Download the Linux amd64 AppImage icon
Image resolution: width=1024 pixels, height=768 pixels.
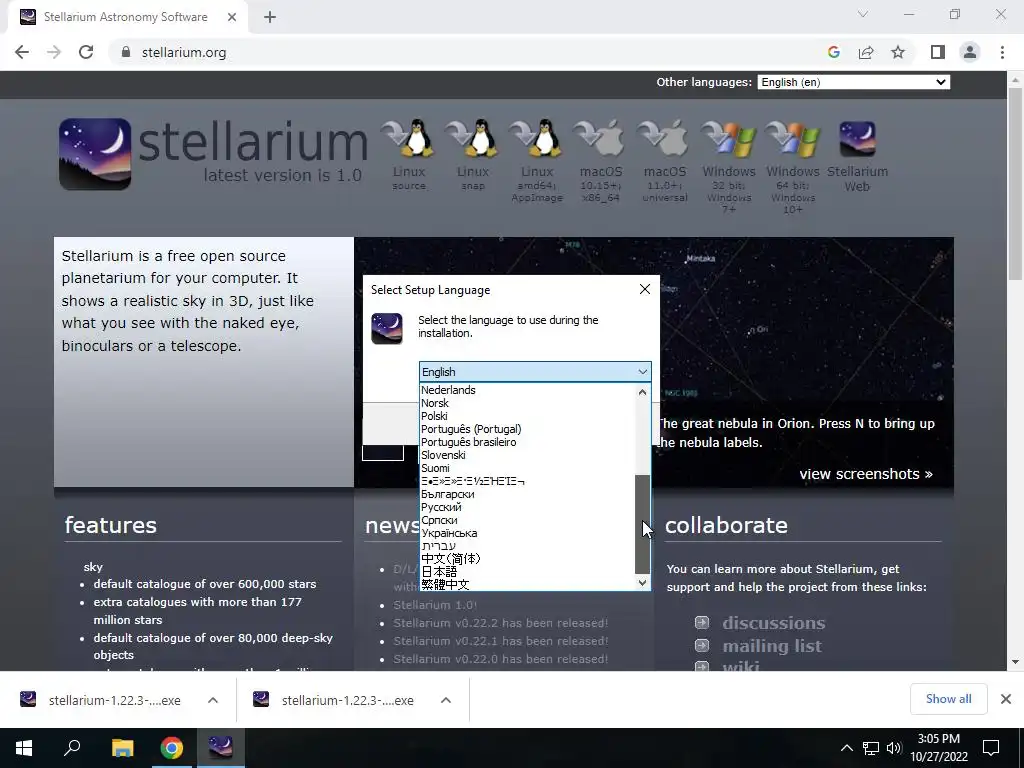click(537, 138)
